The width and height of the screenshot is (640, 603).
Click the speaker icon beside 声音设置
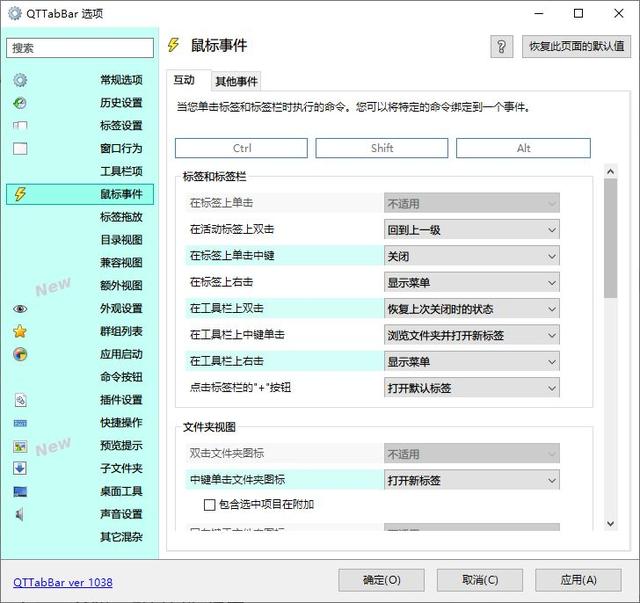(19, 514)
